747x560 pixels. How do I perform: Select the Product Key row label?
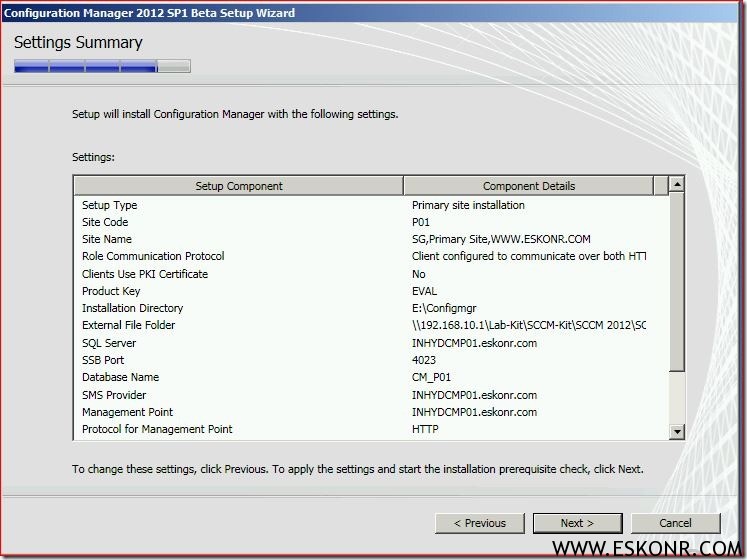(x=111, y=291)
